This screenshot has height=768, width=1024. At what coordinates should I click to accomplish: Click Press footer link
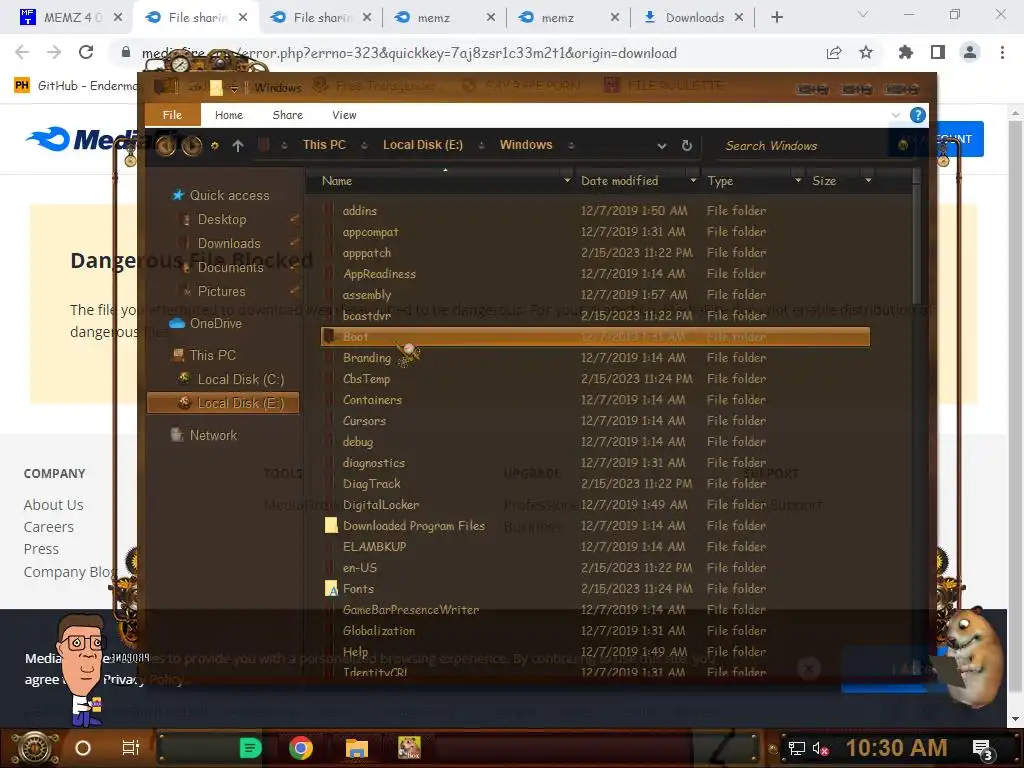click(41, 549)
